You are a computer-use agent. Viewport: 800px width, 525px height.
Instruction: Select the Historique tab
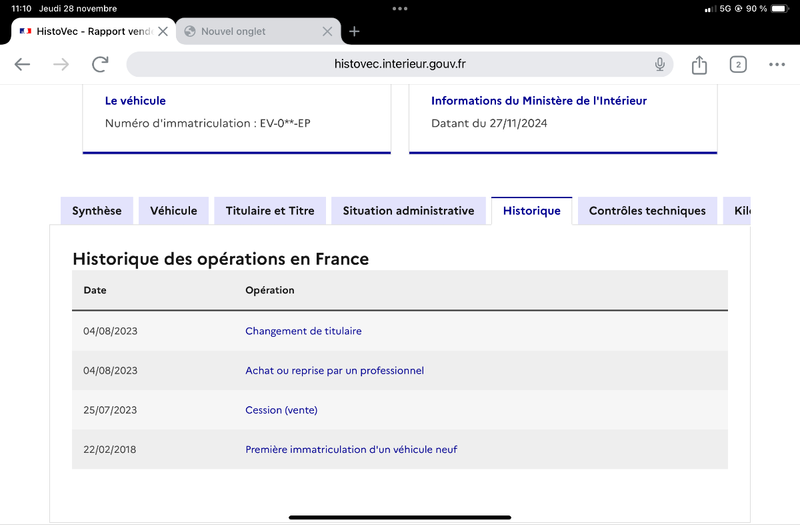532,211
